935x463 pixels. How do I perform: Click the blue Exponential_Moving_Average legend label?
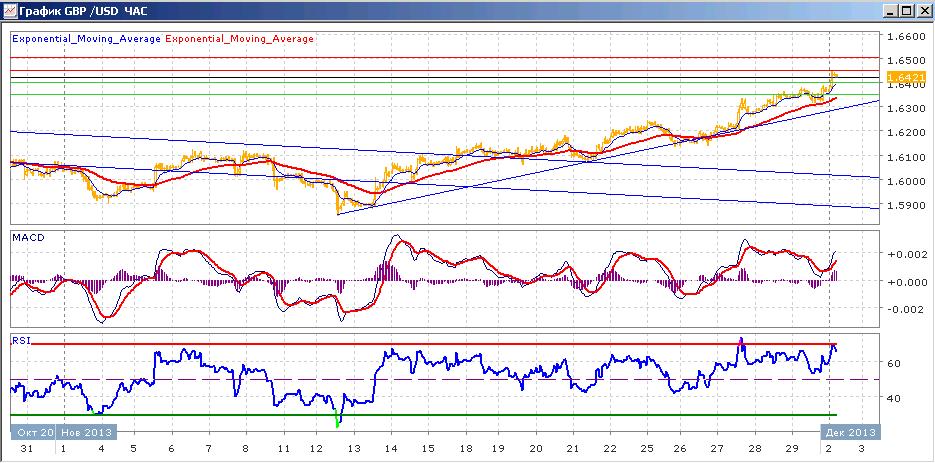[86, 39]
